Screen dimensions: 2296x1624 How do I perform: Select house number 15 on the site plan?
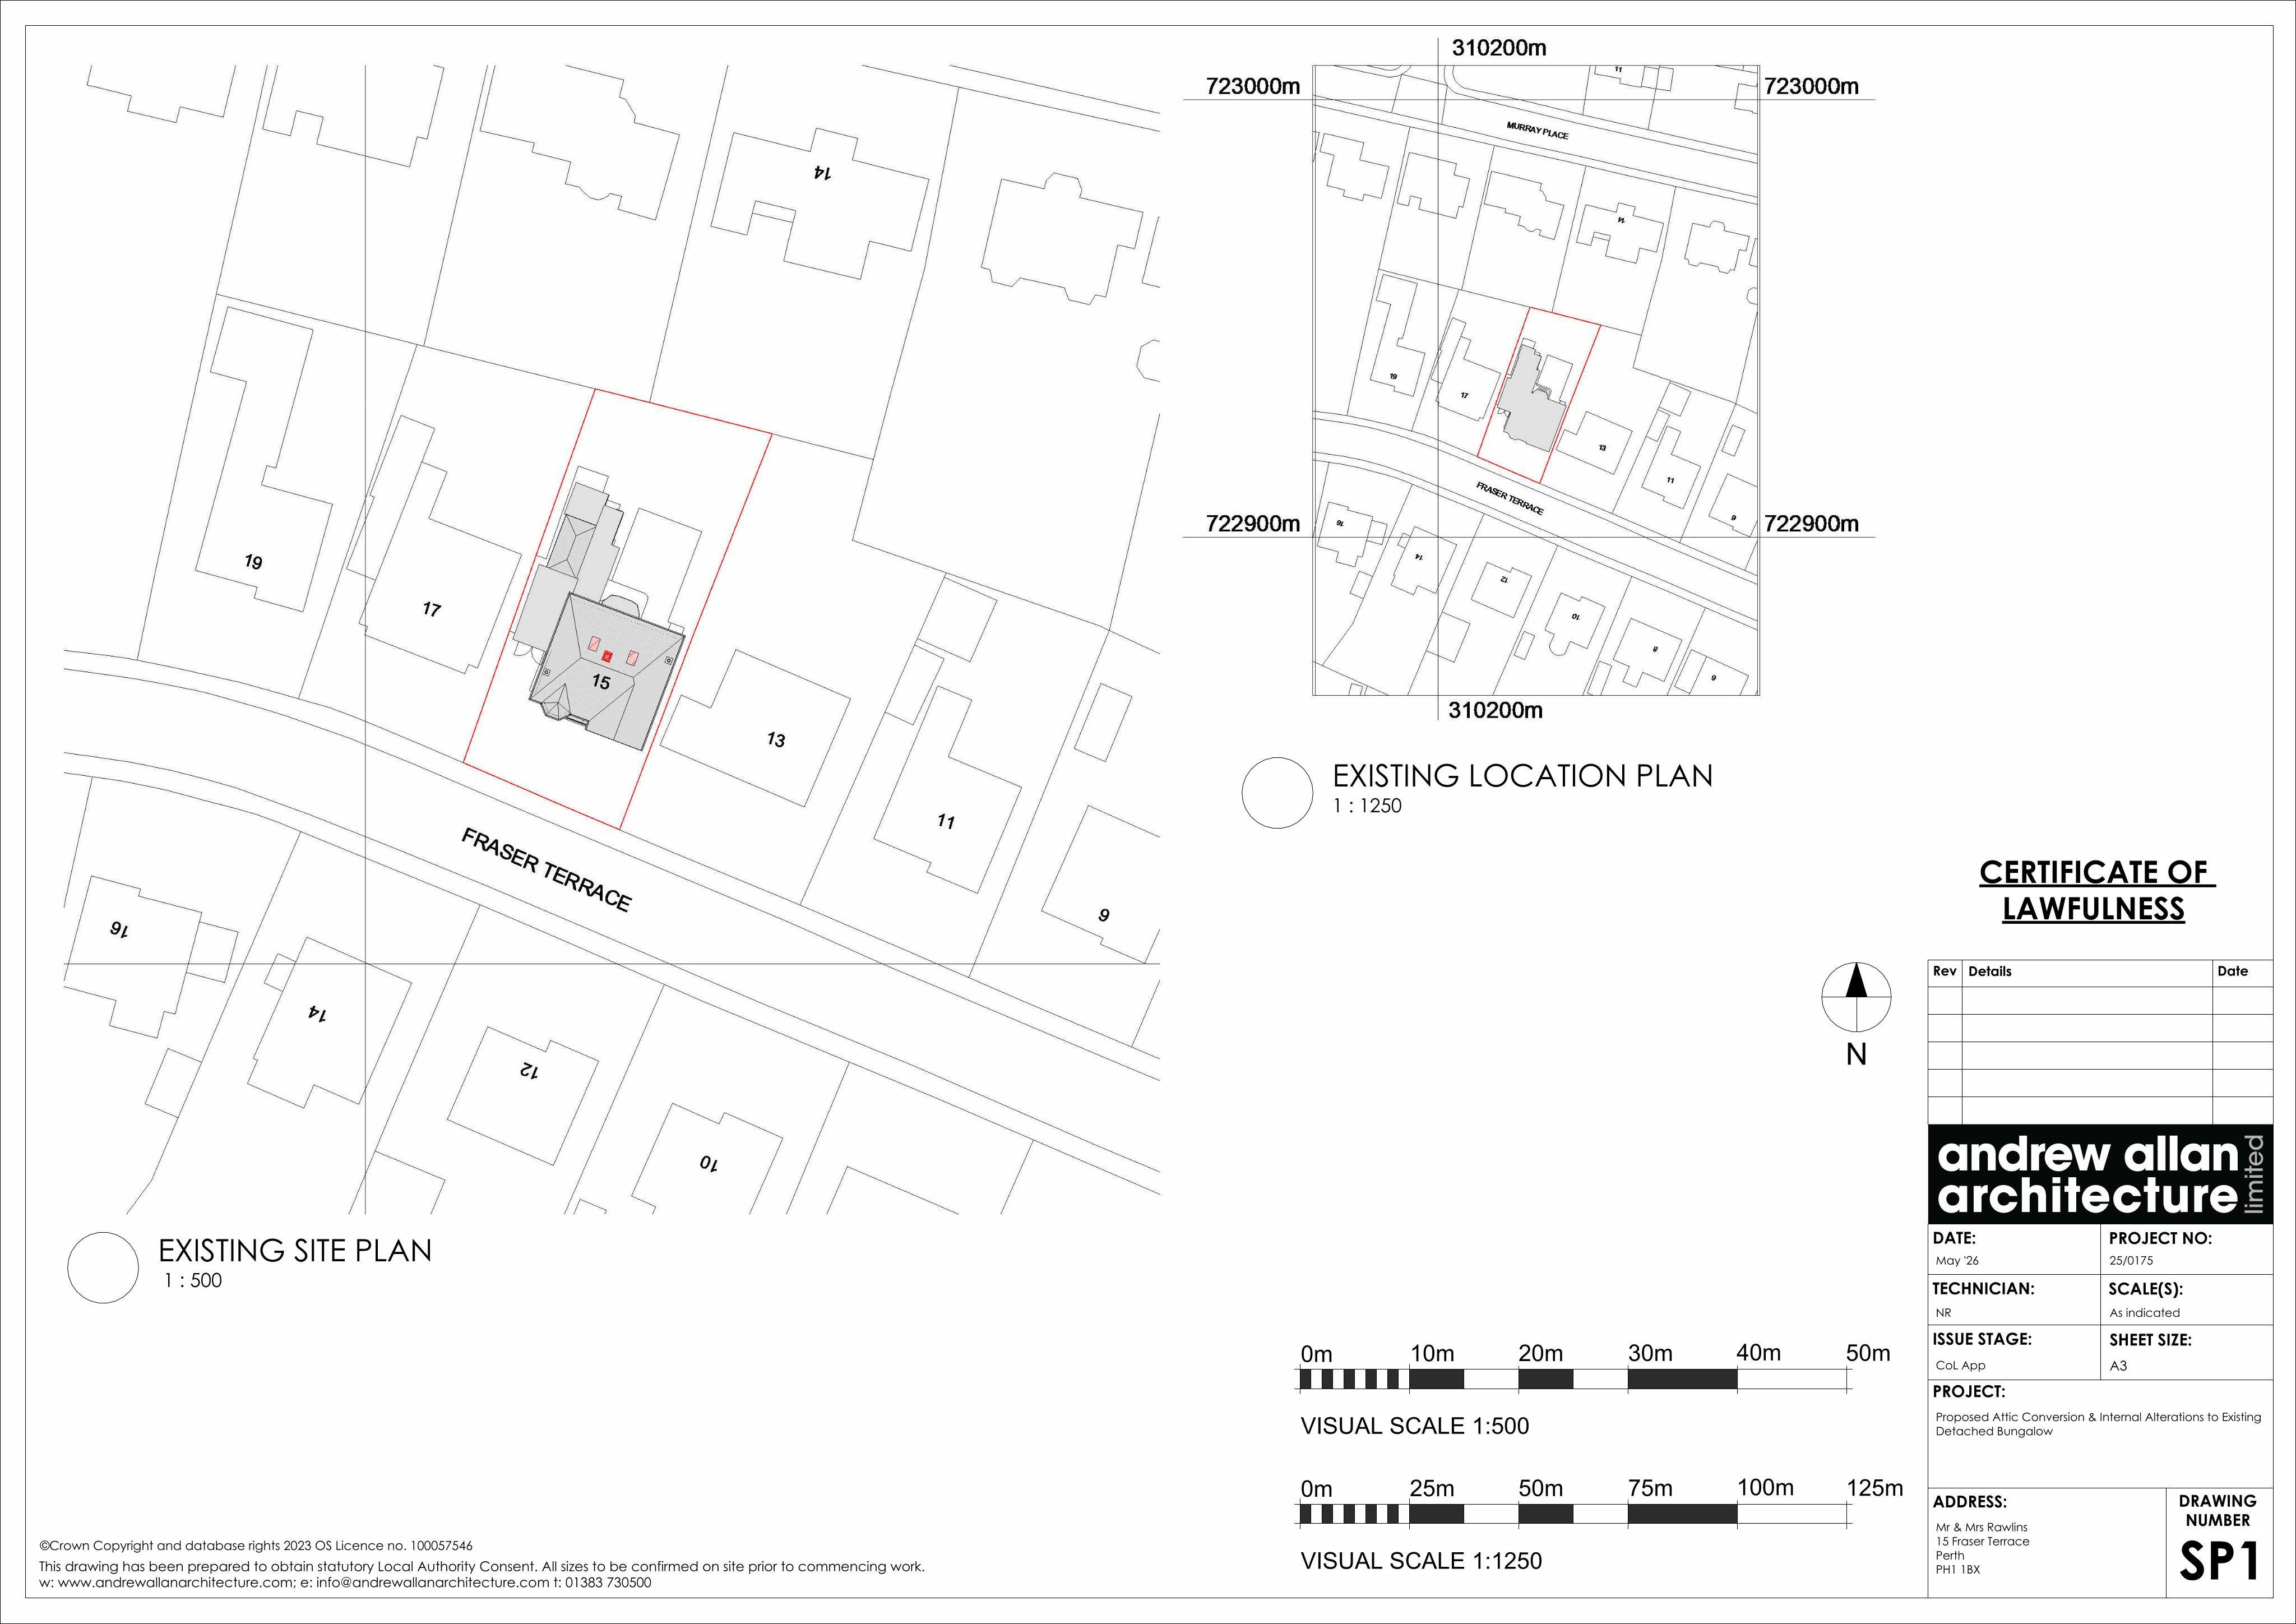(x=600, y=682)
